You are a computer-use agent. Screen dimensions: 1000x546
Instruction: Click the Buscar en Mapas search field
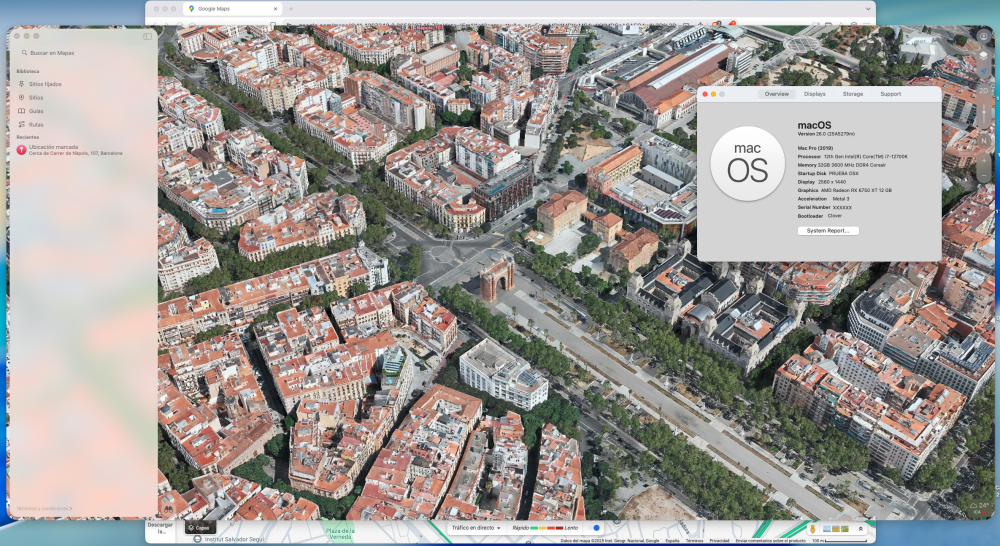tap(83, 53)
